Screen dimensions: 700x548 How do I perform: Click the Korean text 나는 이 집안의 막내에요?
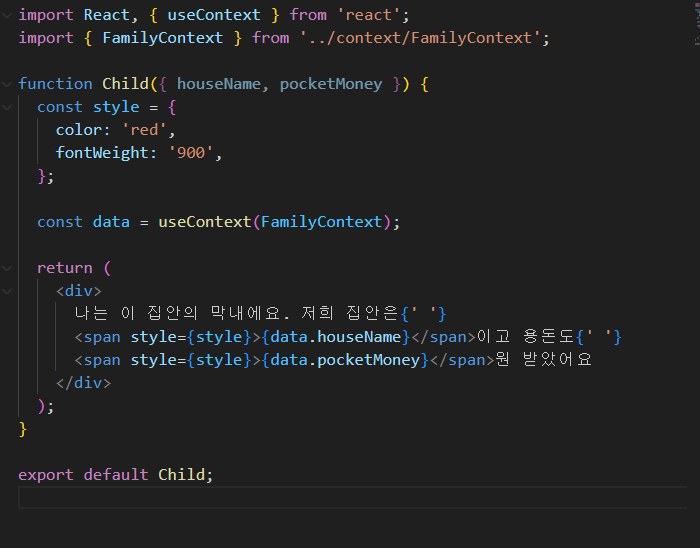pyautogui.click(x=182, y=313)
